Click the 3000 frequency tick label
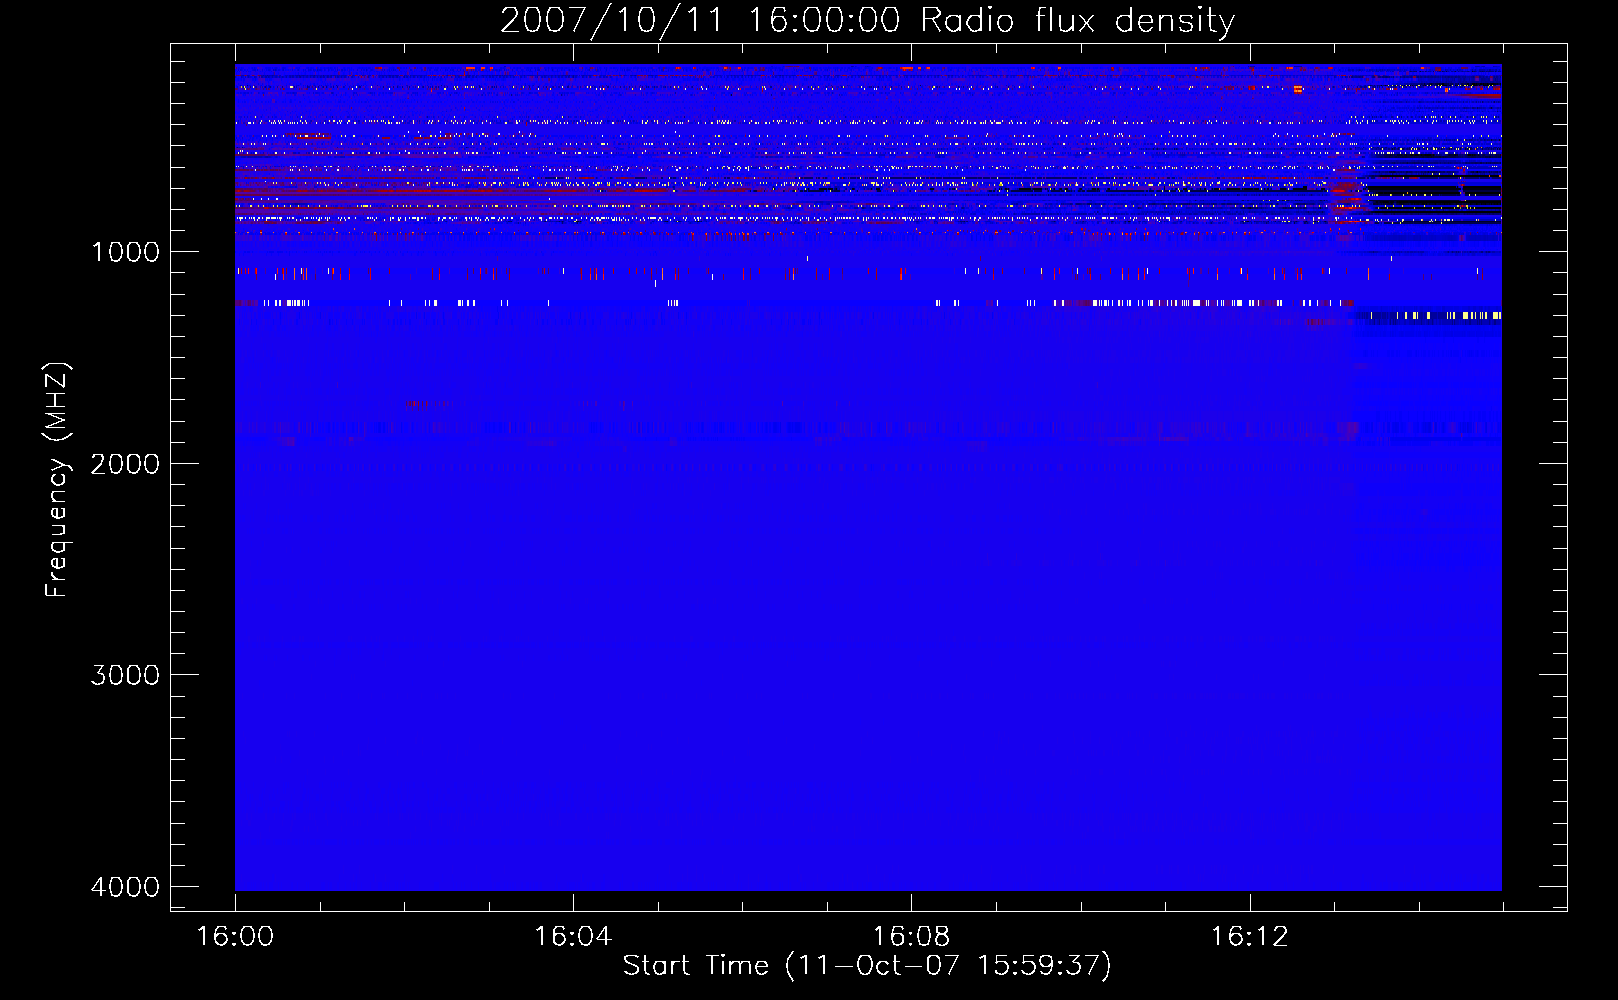The image size is (1618, 1000). pyautogui.click(x=125, y=675)
